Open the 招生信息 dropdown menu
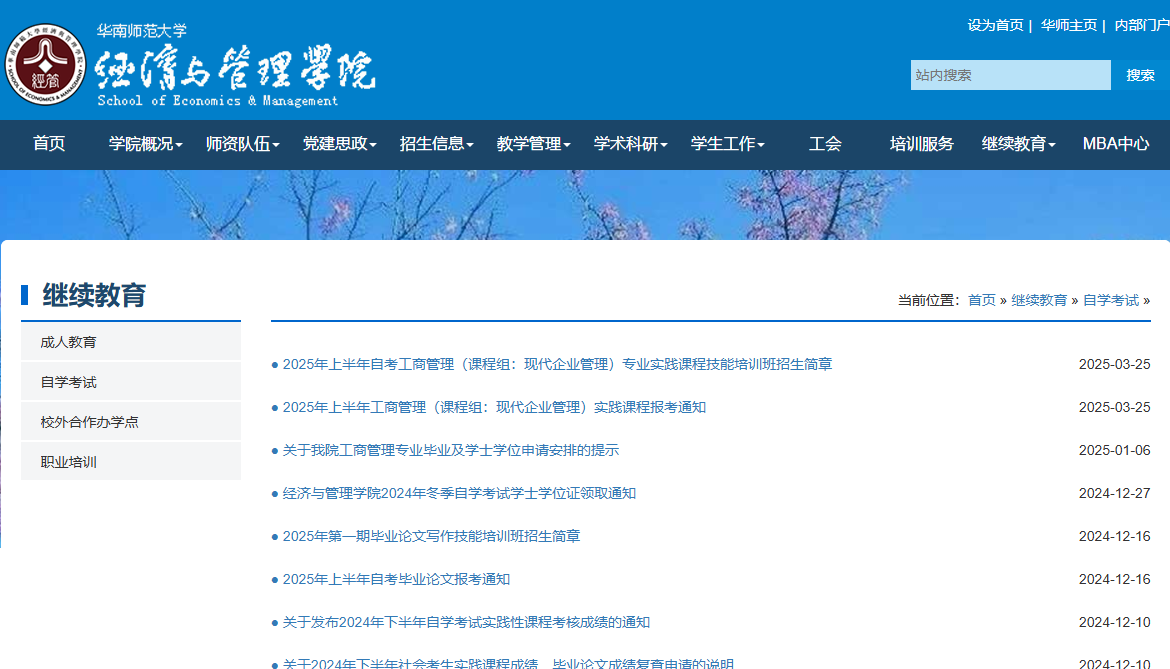1170x669 pixels. pyautogui.click(x=435, y=144)
